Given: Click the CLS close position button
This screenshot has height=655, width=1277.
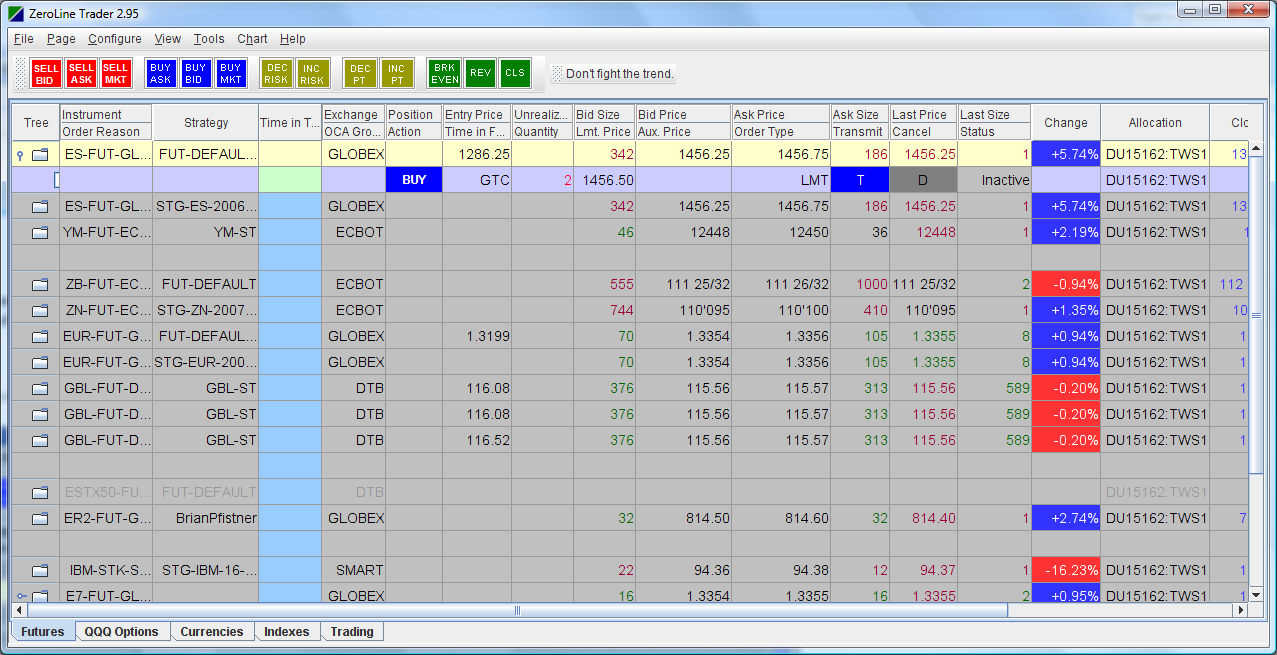Looking at the screenshot, I should [515, 73].
